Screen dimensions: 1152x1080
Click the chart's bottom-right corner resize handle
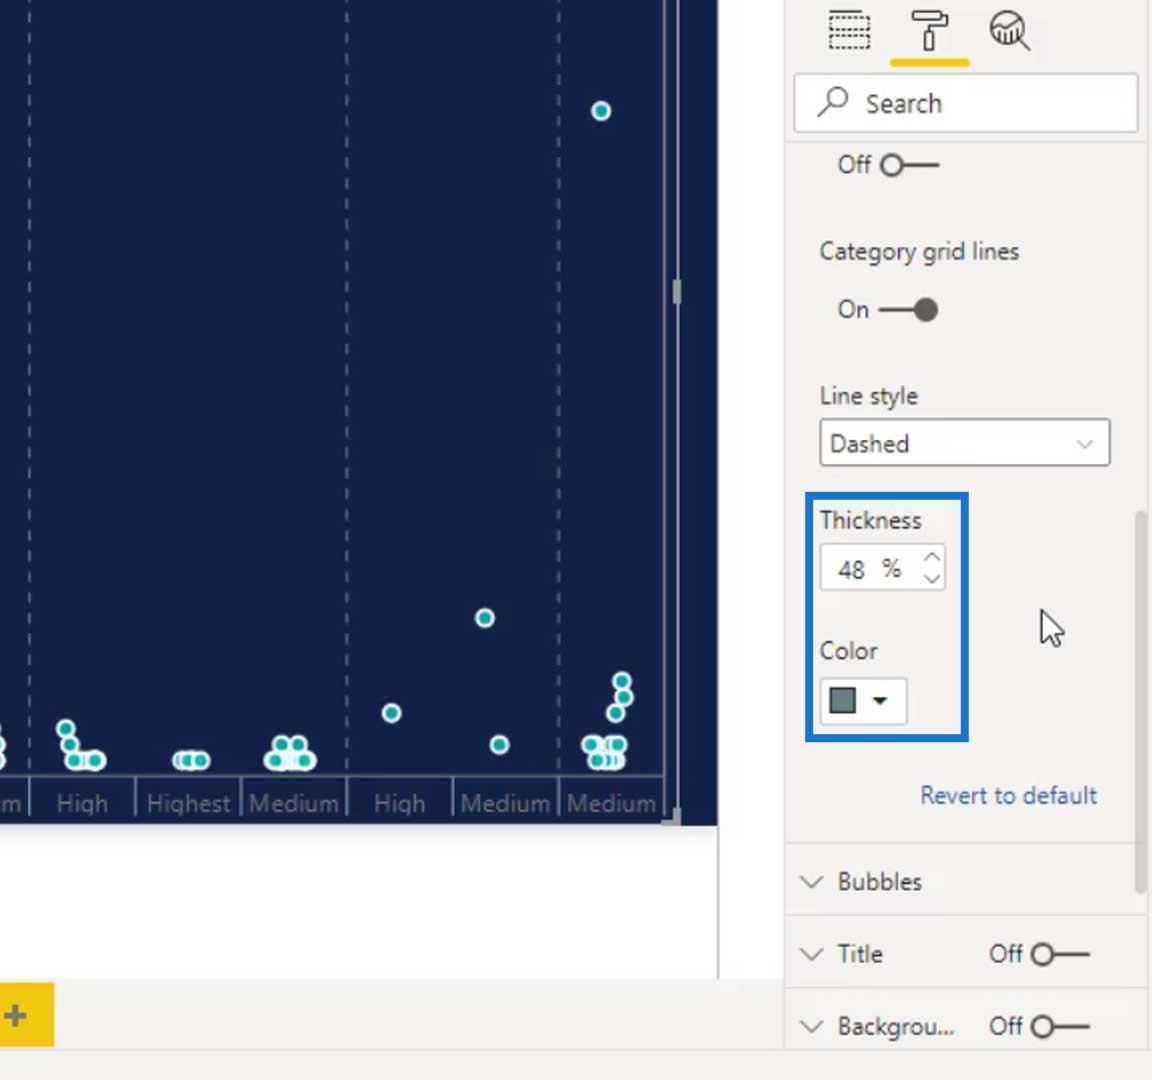pos(672,817)
